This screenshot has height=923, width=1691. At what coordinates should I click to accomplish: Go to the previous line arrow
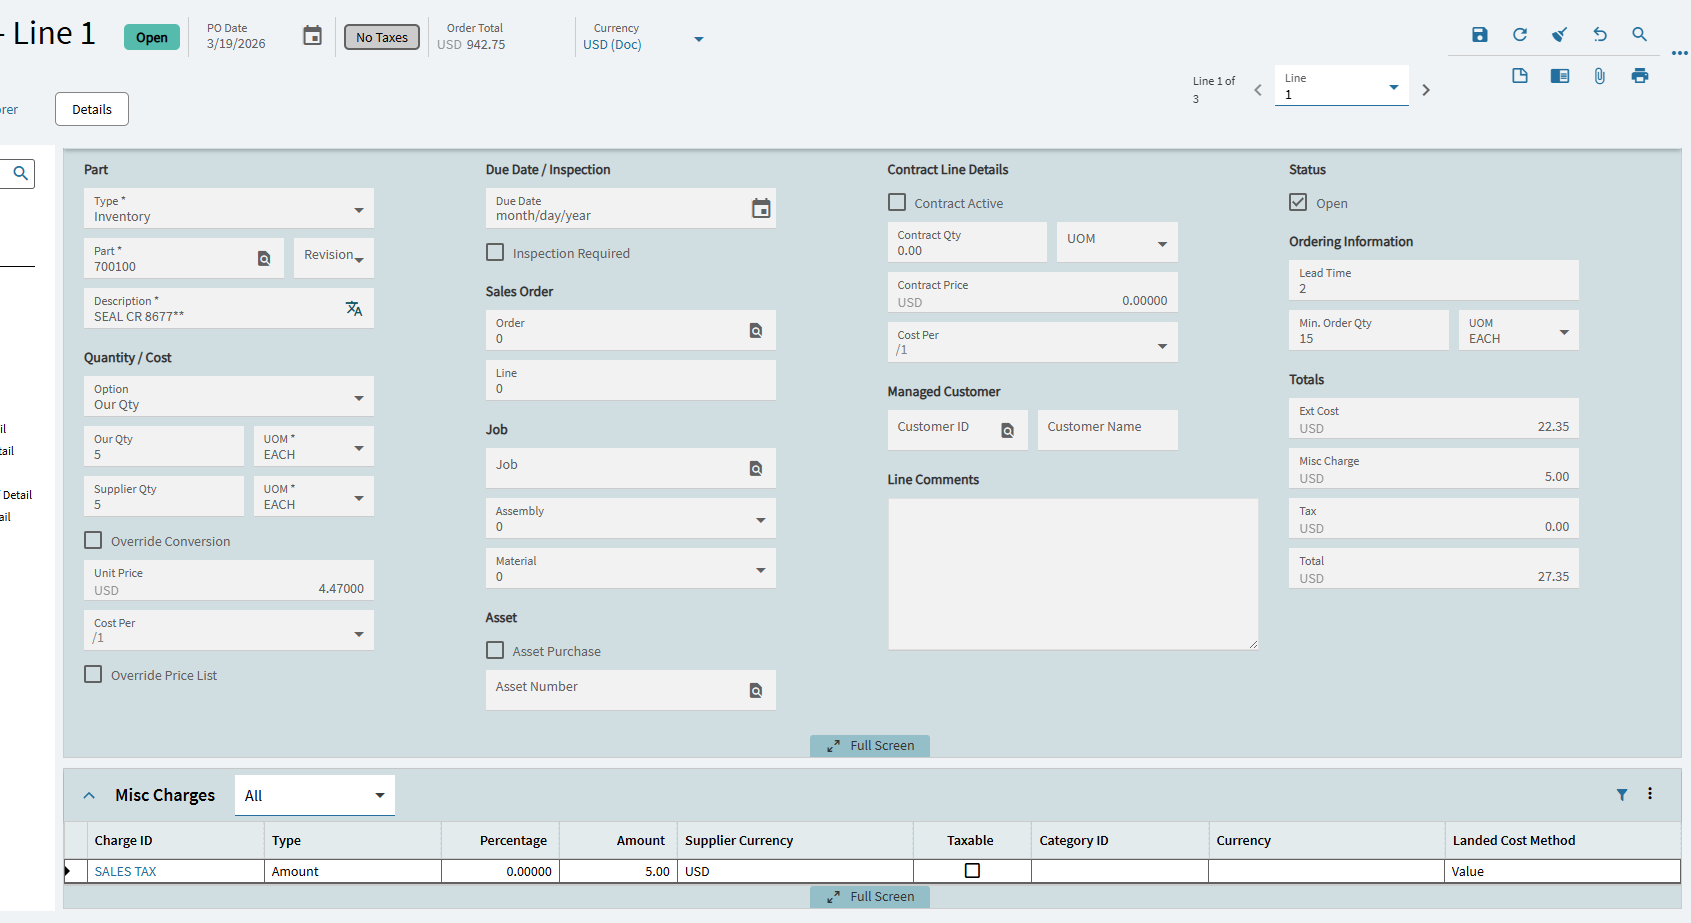coord(1258,90)
